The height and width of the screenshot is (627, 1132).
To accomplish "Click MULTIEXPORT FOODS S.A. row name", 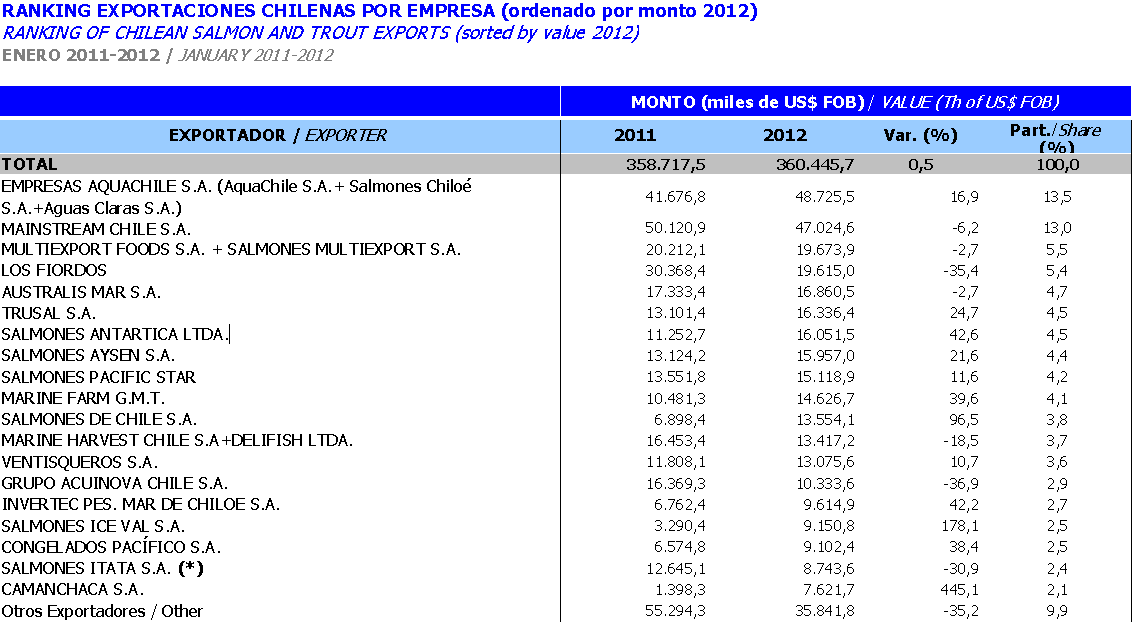I will [231, 249].
